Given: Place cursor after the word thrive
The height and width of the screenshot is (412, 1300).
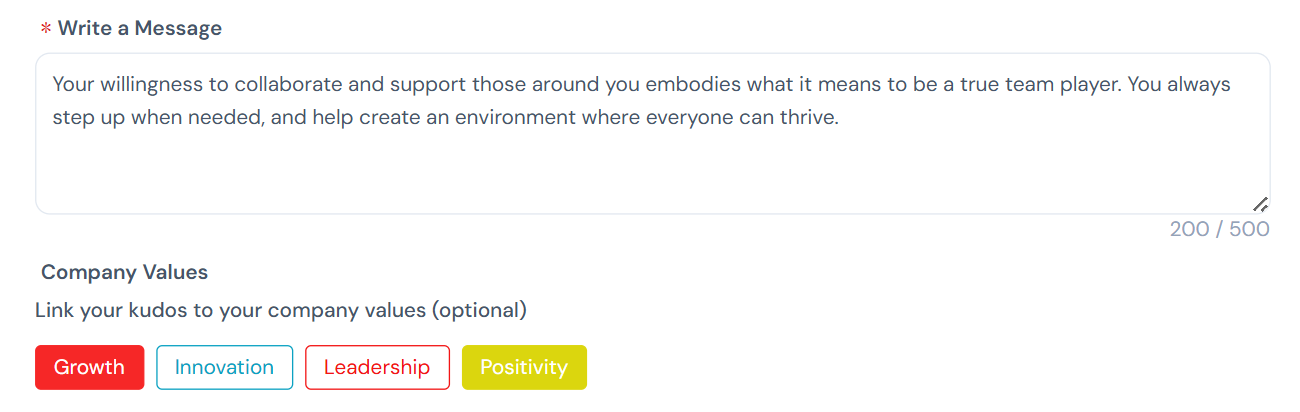Looking at the screenshot, I should click(838, 117).
